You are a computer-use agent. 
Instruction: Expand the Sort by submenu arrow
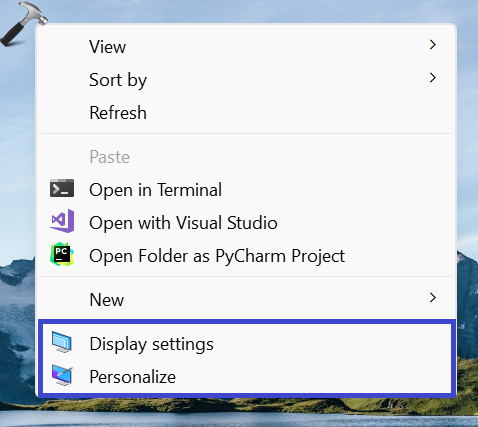(x=433, y=78)
